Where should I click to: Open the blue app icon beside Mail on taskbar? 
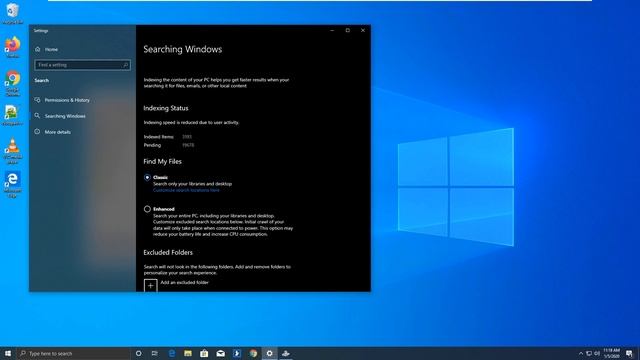point(237,353)
